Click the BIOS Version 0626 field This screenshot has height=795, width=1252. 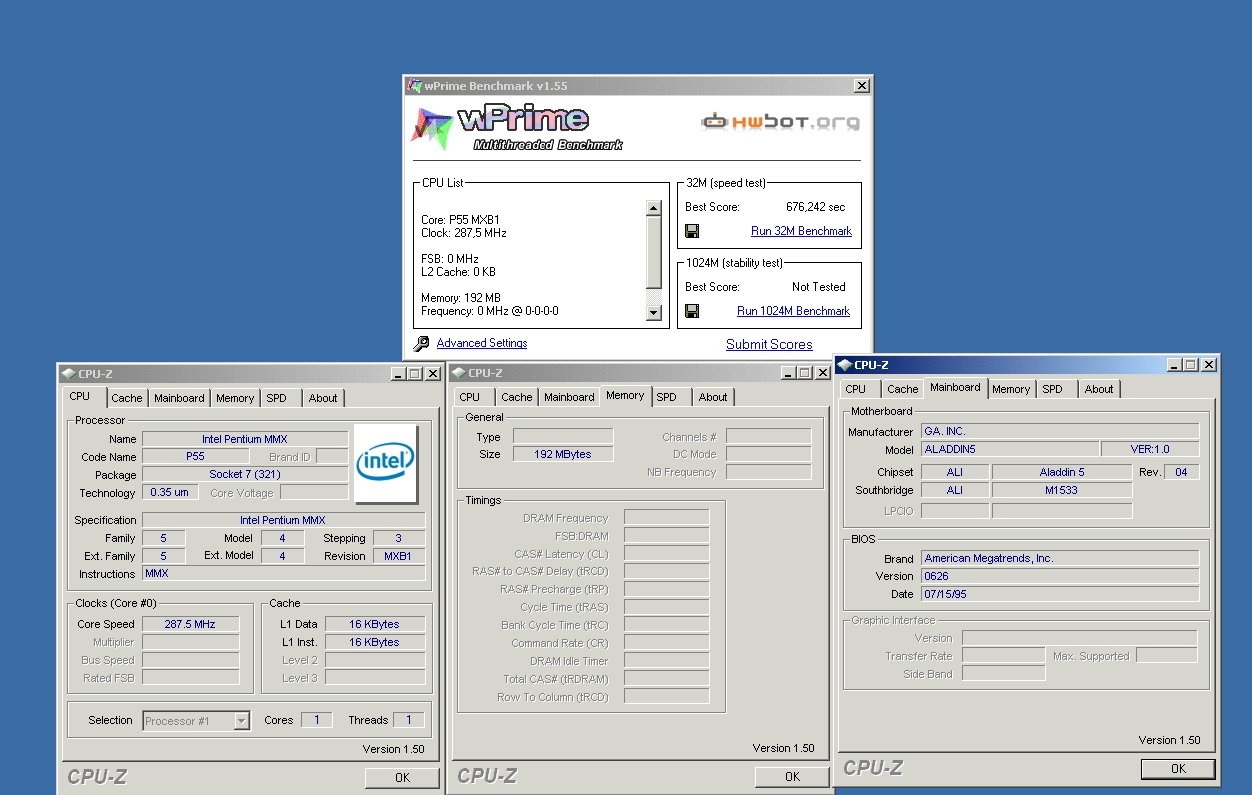[x=1060, y=576]
